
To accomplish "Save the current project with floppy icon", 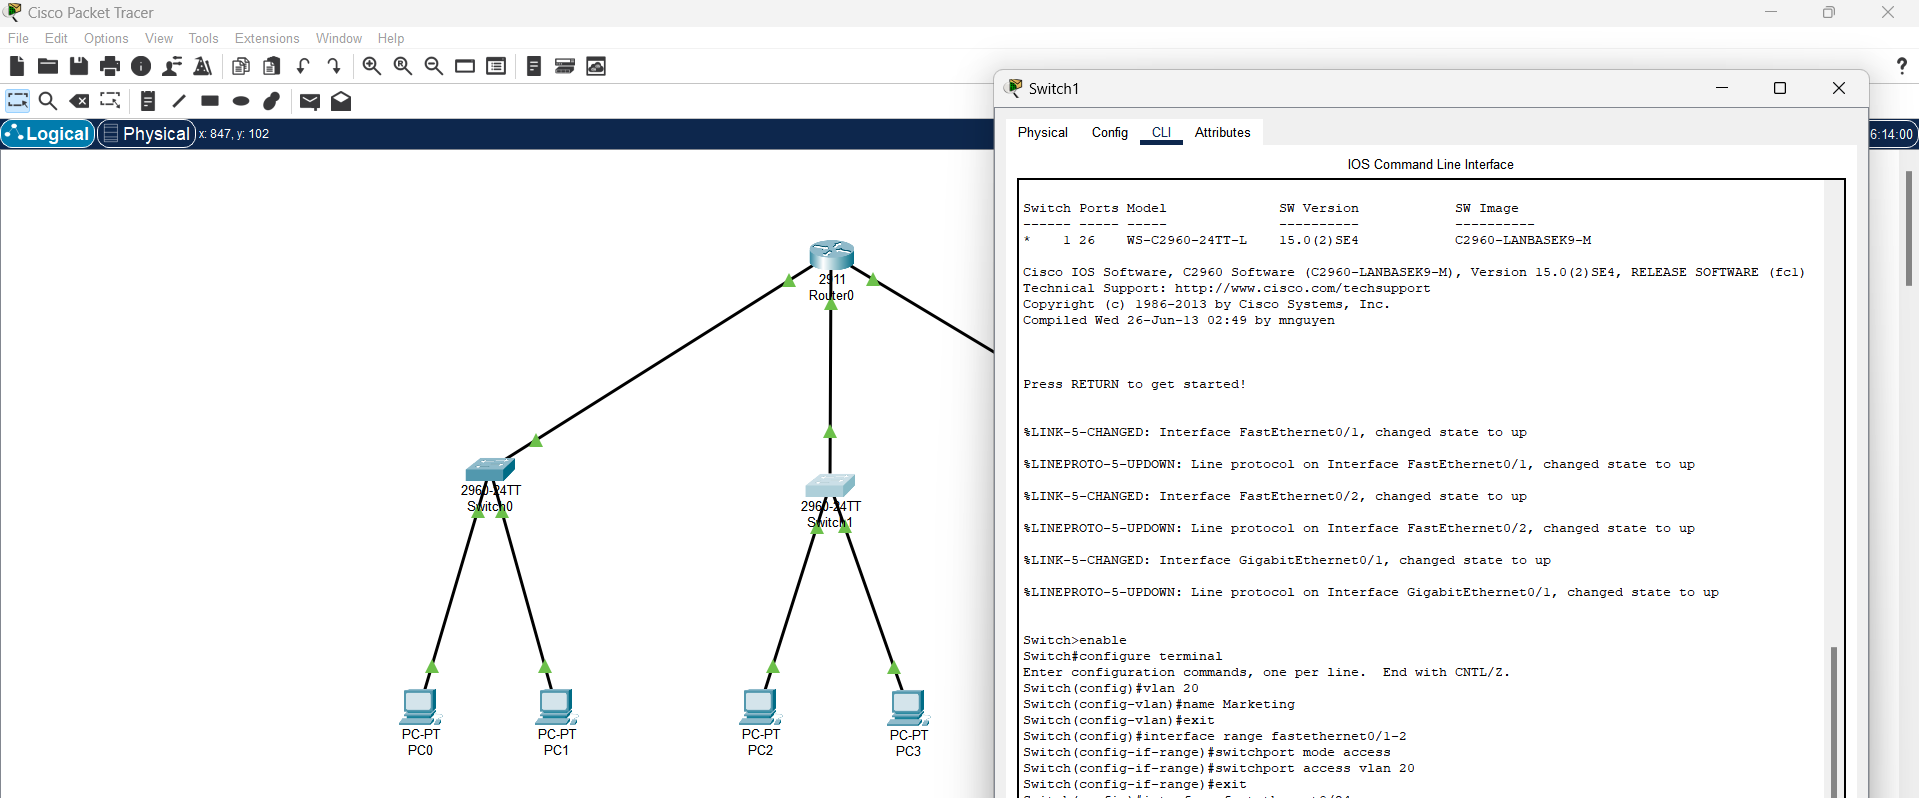I will [79, 66].
